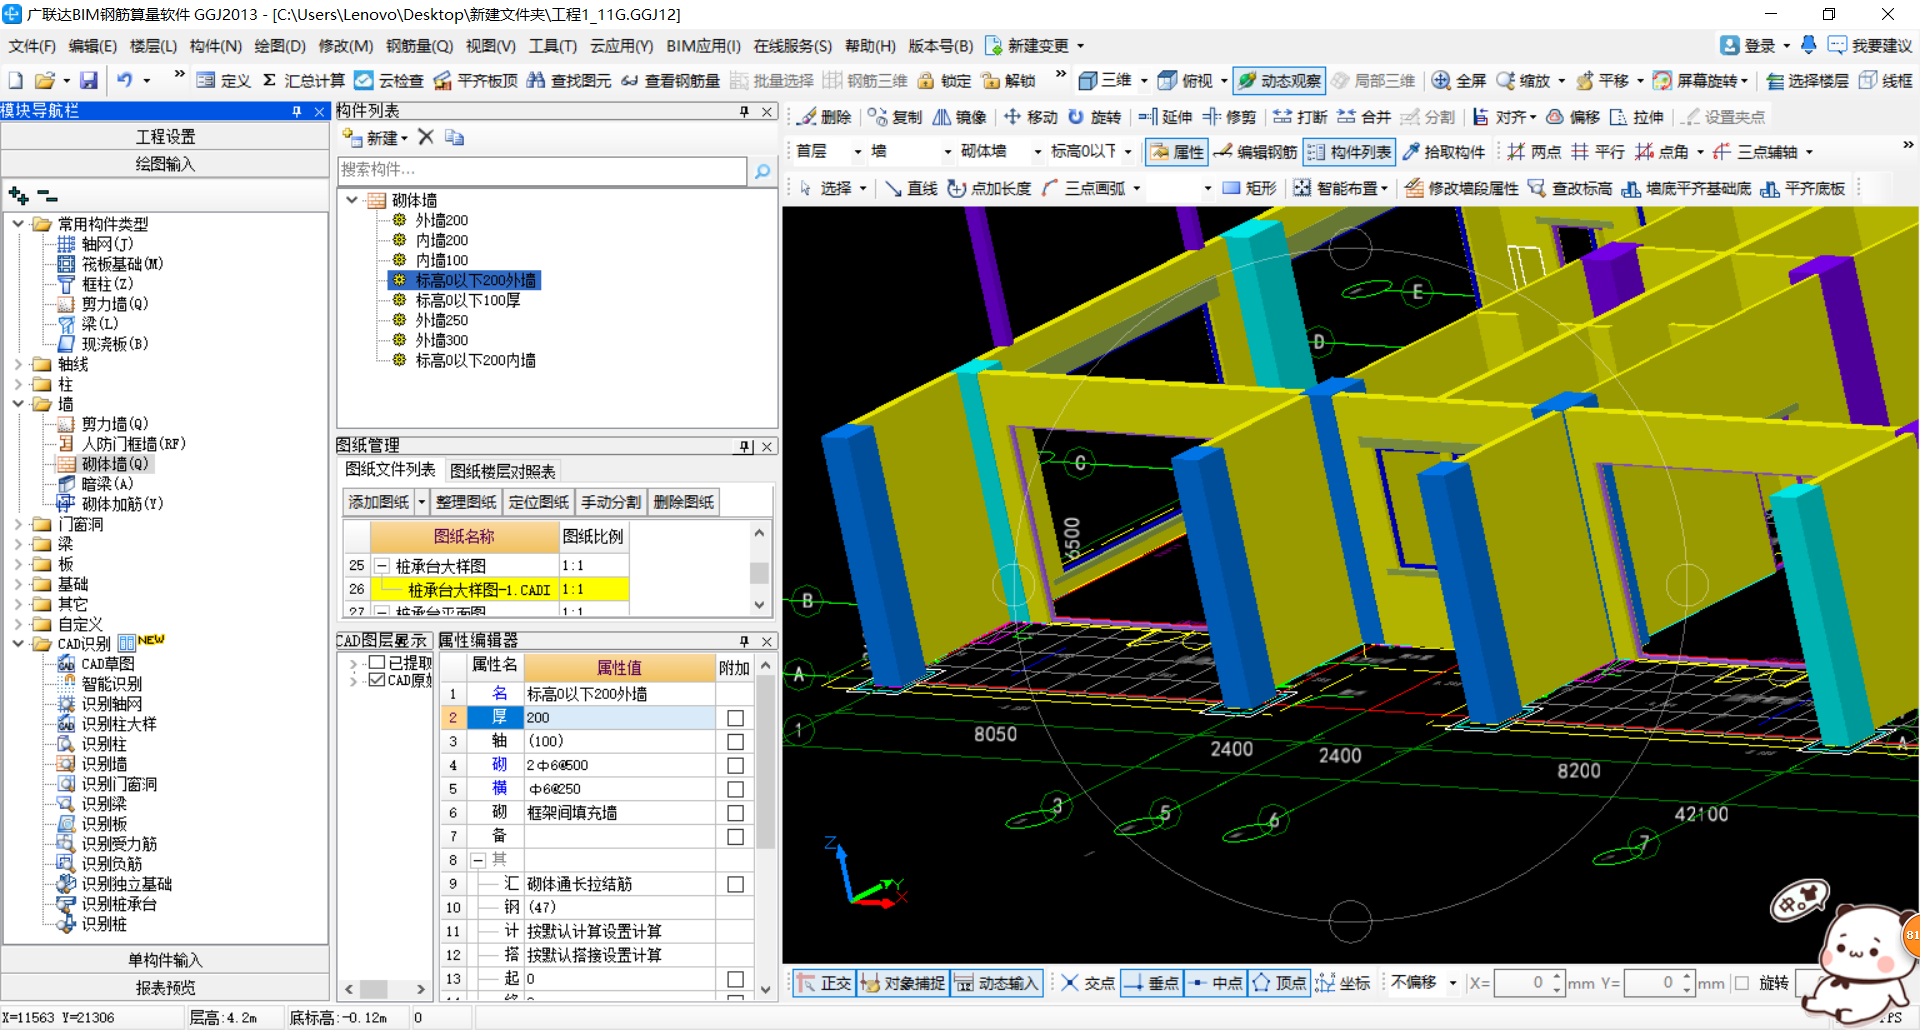Open the 添加图纸 dropdown arrow

coord(422,502)
